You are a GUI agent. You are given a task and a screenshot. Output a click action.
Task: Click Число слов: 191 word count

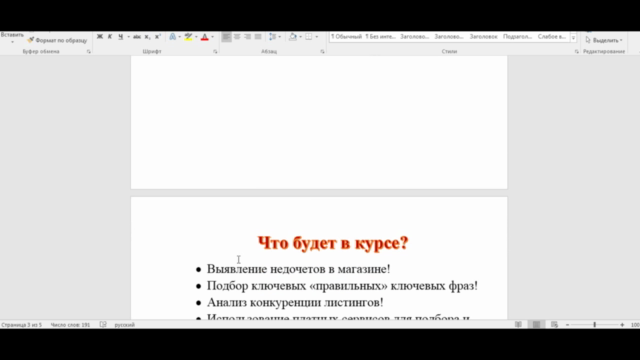70,325
